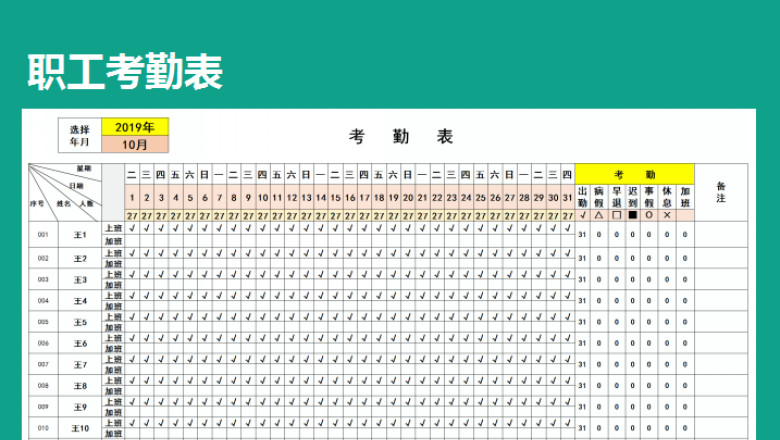Click the weekday cell above date 1
Viewport: 780px width, 440px height.
point(132,175)
